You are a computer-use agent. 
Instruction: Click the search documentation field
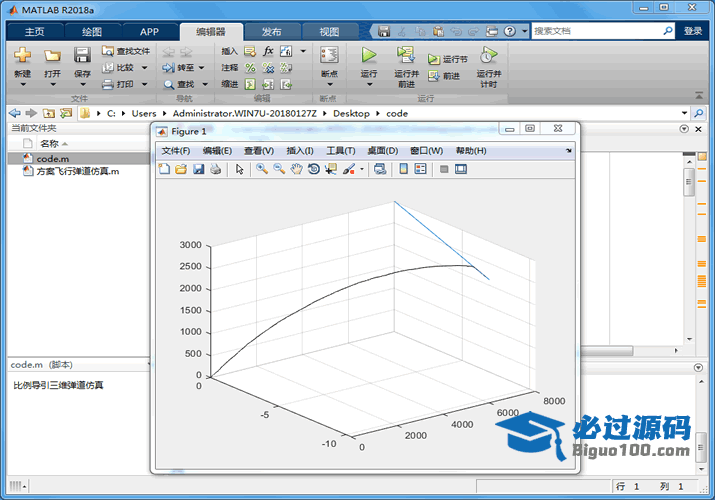tap(597, 31)
